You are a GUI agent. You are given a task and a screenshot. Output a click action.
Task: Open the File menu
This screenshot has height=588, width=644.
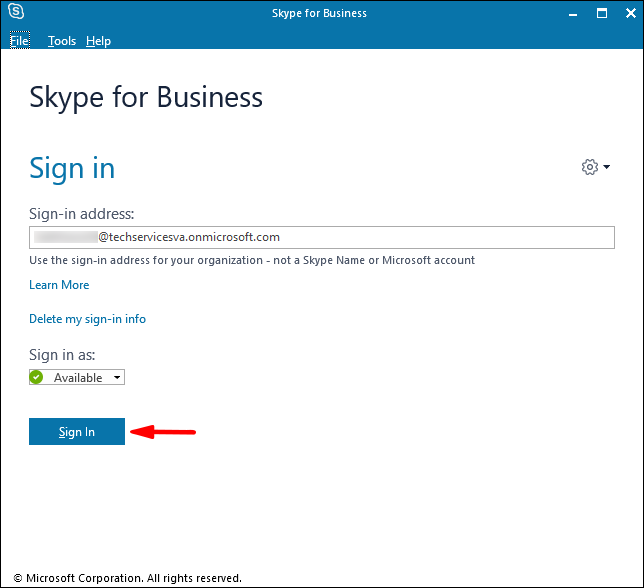(x=20, y=41)
